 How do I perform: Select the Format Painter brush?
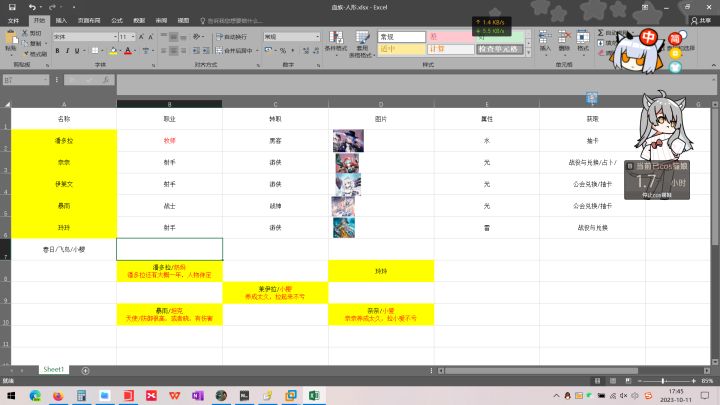coord(26,54)
